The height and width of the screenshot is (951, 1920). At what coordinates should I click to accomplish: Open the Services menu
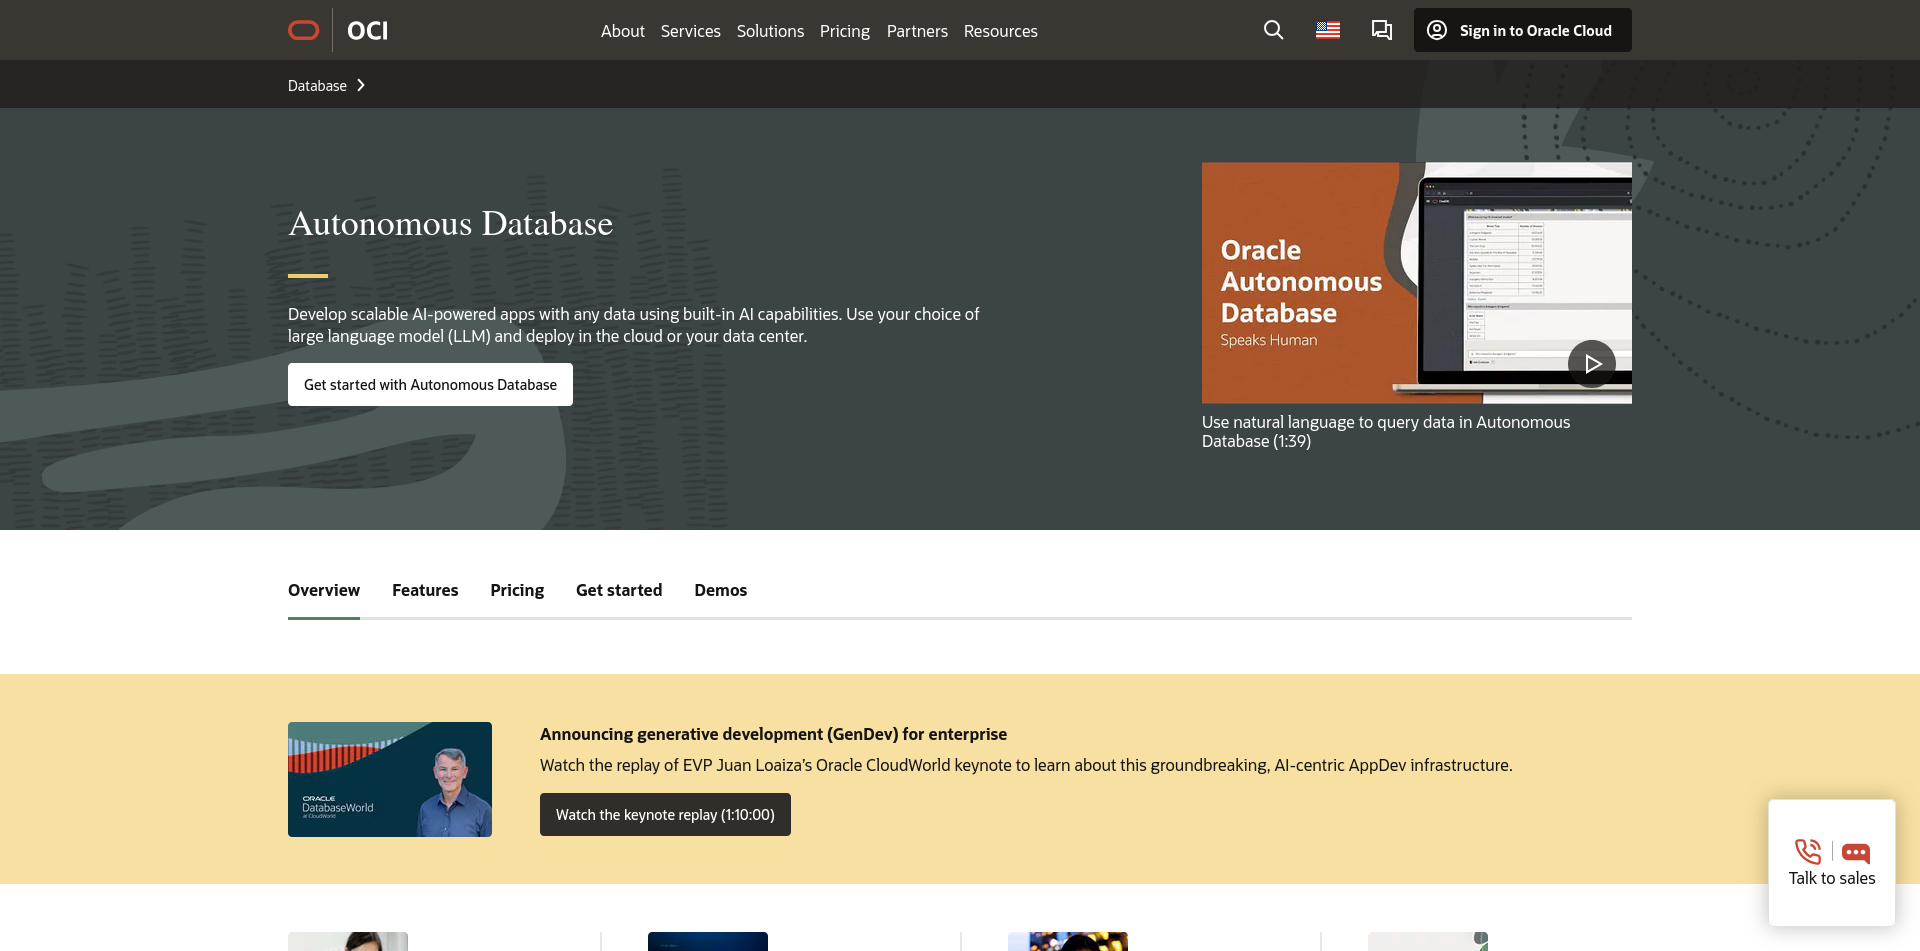690,31
